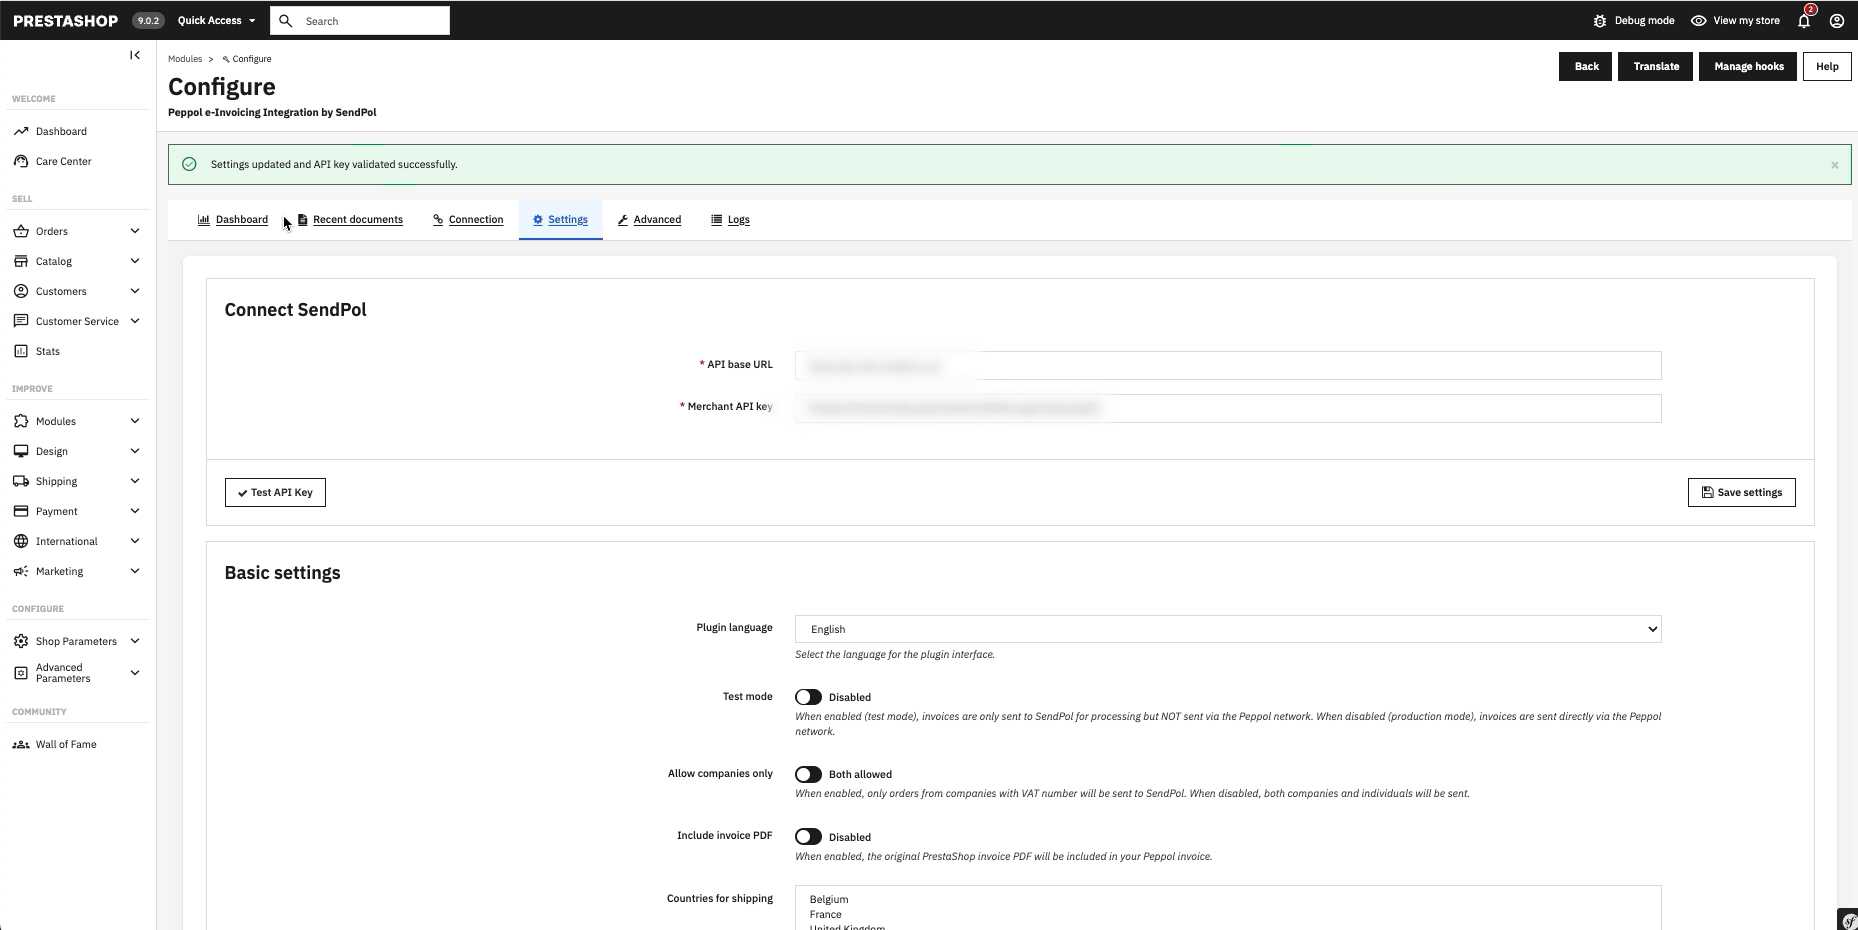The height and width of the screenshot is (930, 1858).
Task: Enable the Test mode toggle
Action: coord(808,697)
